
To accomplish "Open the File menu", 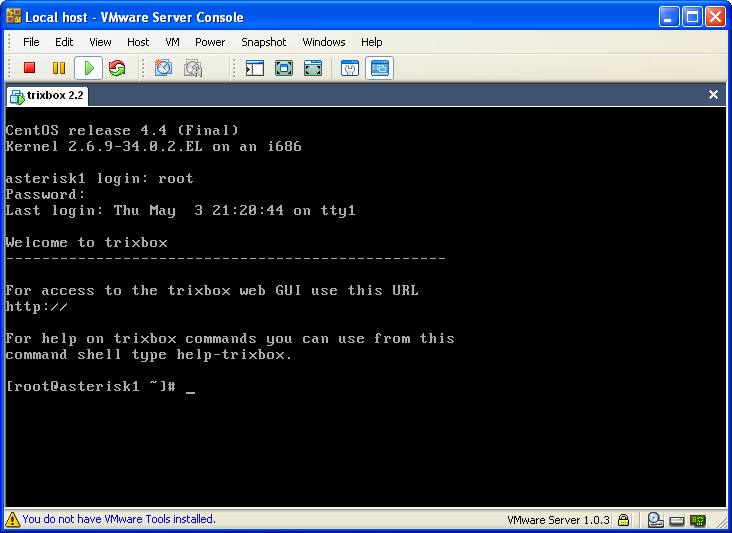I will coord(31,42).
